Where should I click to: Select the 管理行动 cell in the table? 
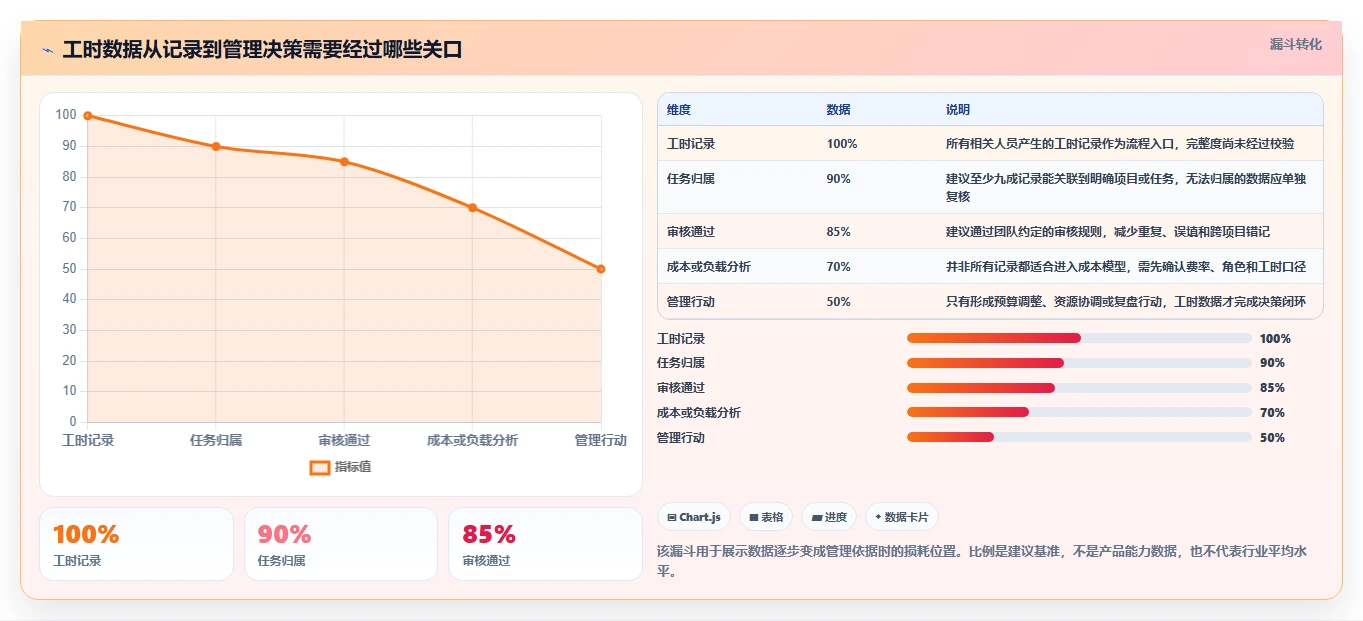pyautogui.click(x=691, y=302)
